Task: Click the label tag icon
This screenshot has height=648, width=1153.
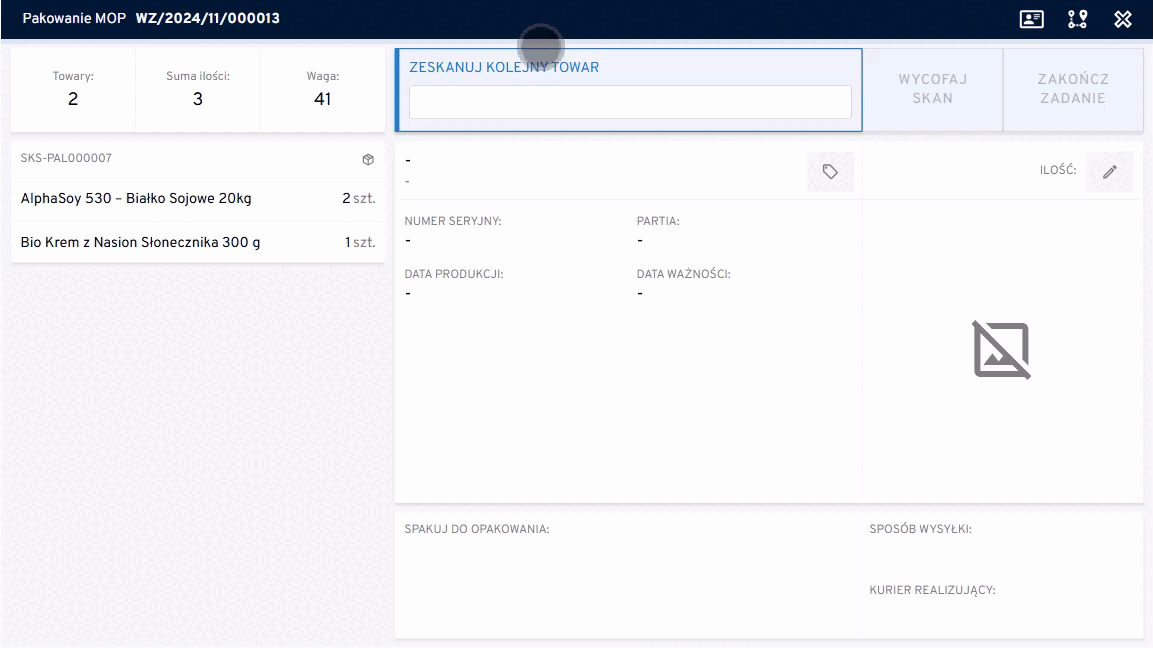Action: coord(829,172)
